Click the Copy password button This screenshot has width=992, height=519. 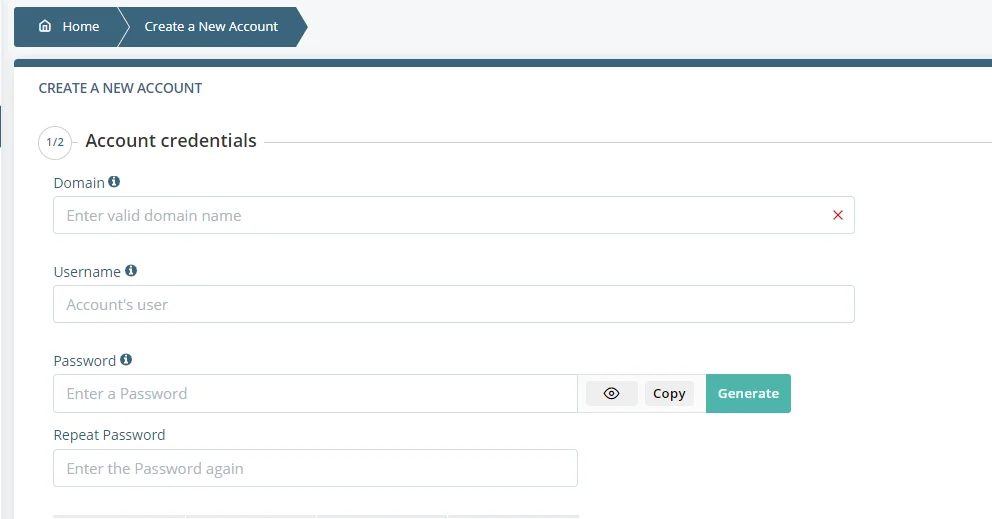coord(669,393)
